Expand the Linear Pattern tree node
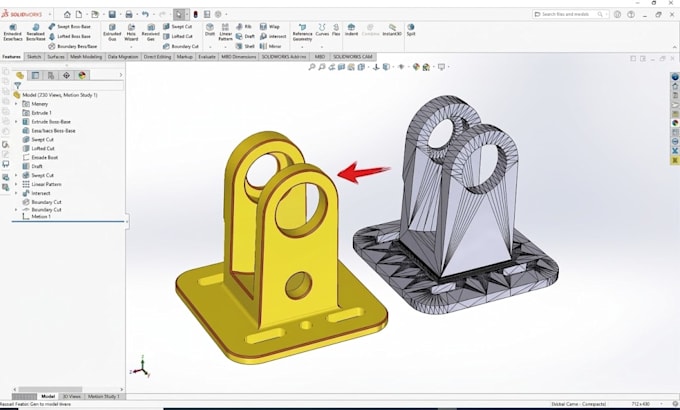Viewport: 680px width, 410px height. pyautogui.click(x=16, y=184)
